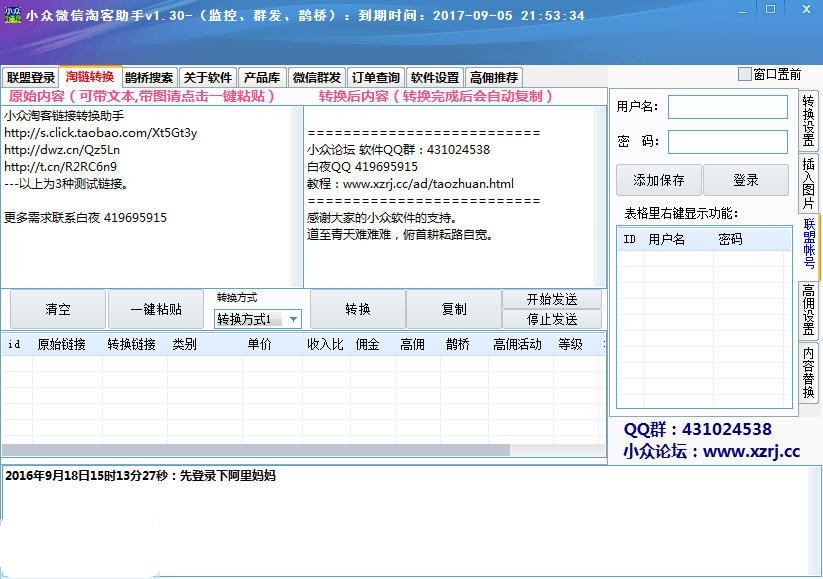Click the www.xzrj.cc/ad/taozhuan.html tutorial text
The image size is (823, 579).
click(428, 184)
